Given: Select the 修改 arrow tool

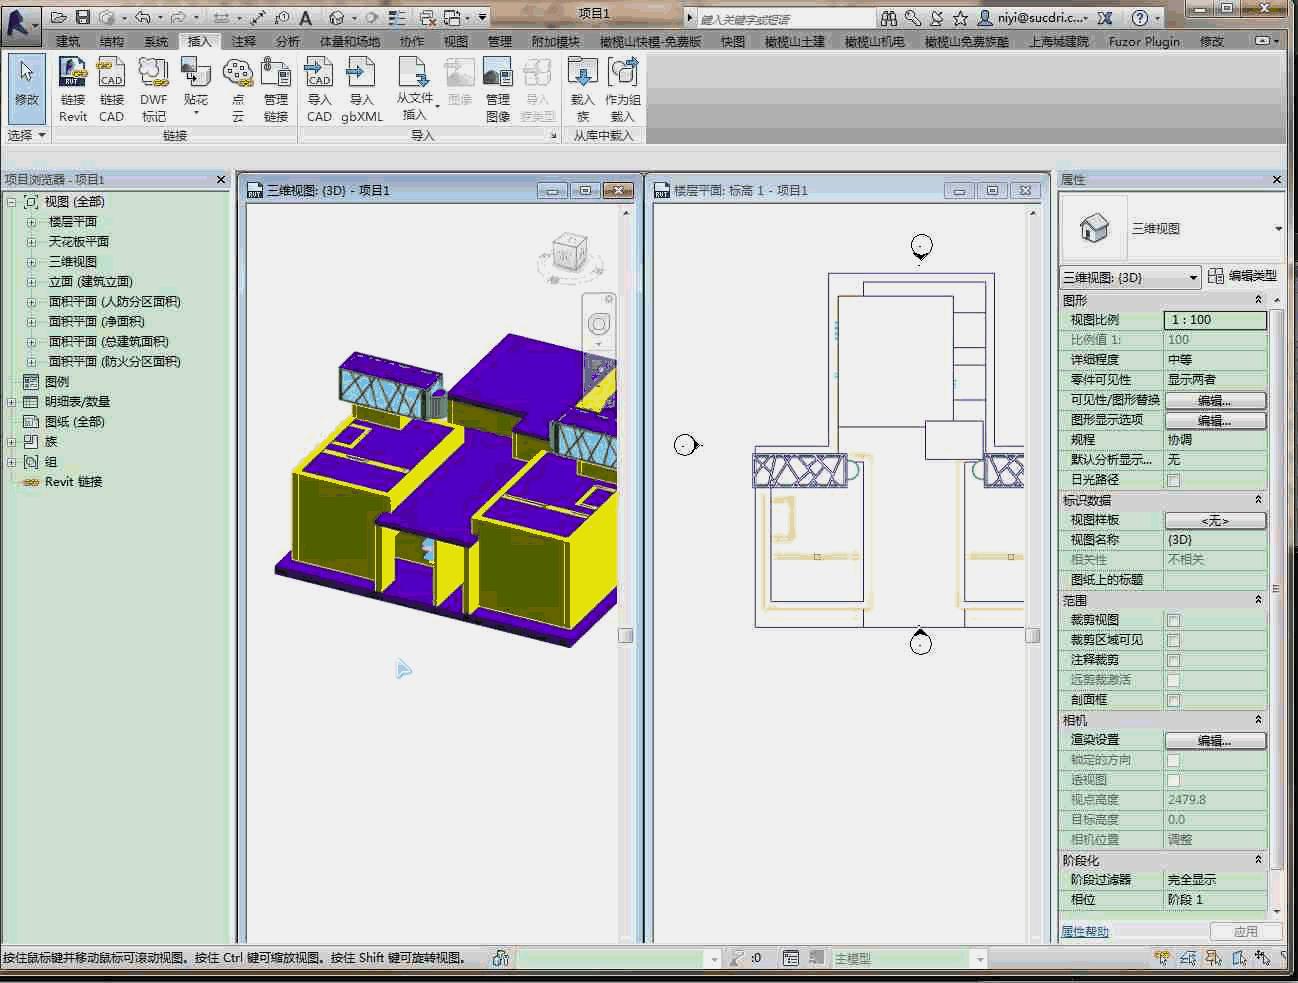Looking at the screenshot, I should click(26, 88).
